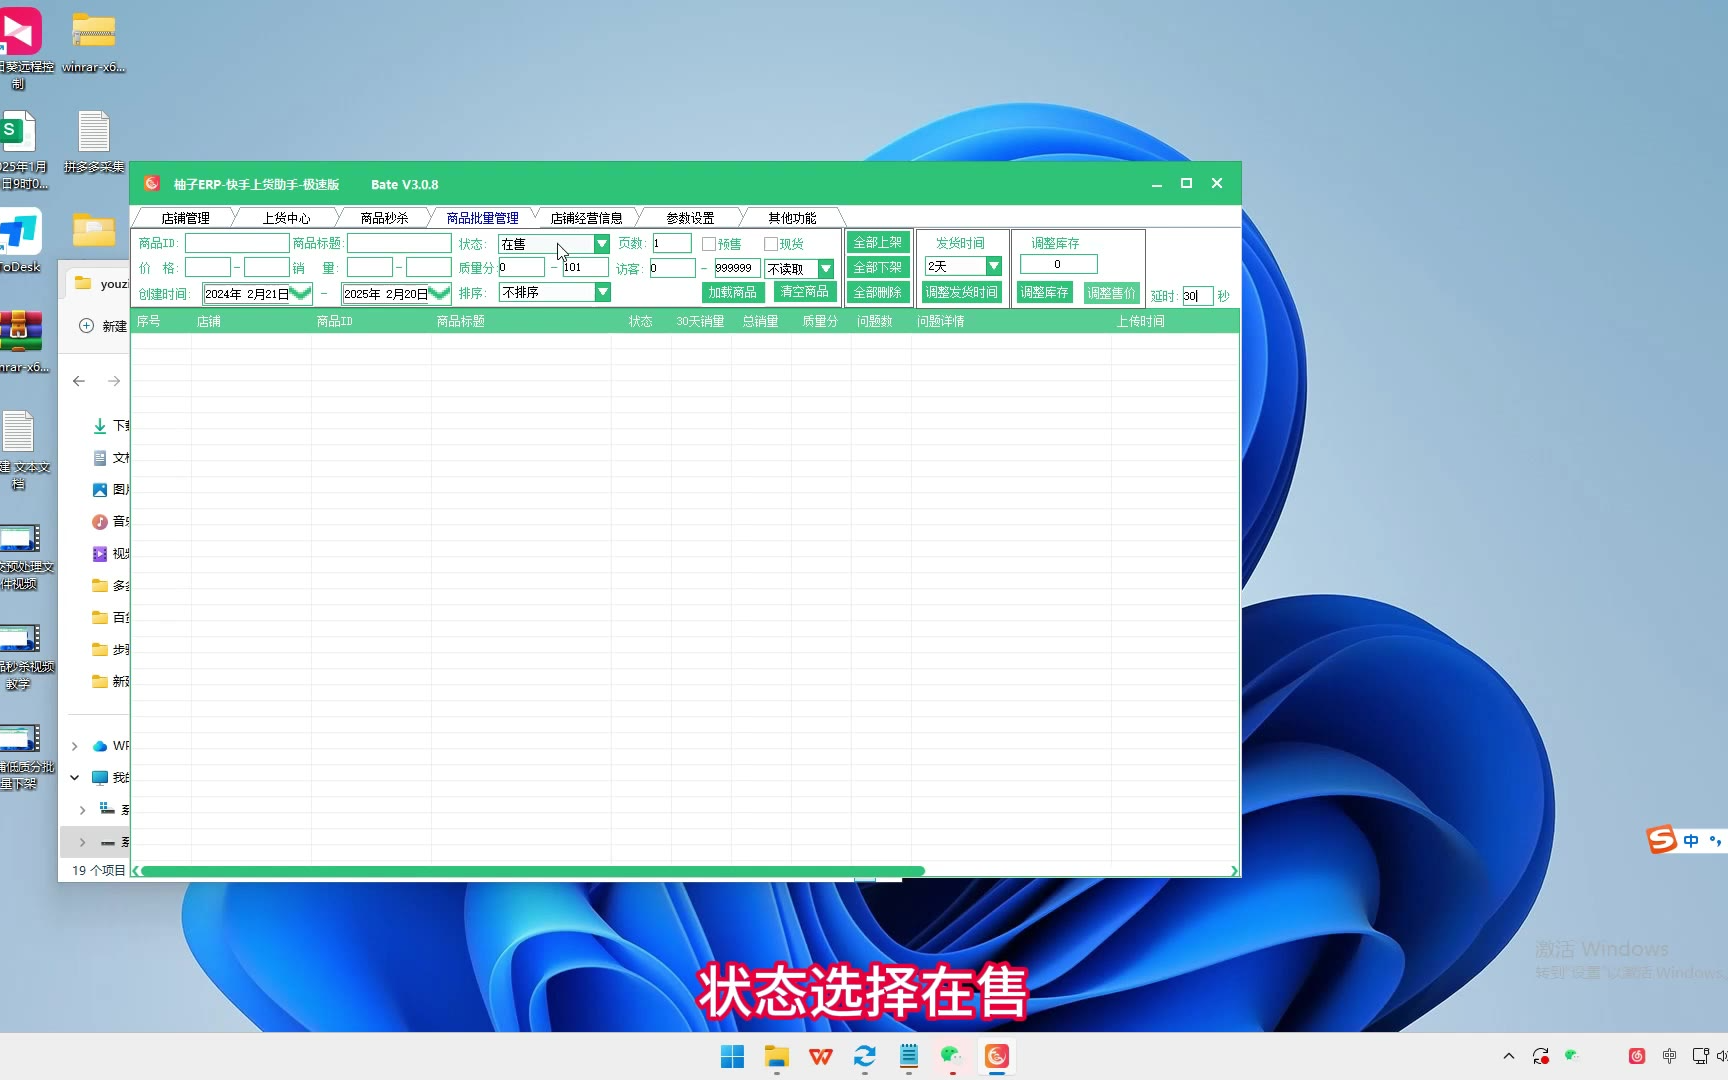Viewport: 1728px width, 1080px height.
Task: Enable the 预售 checkbox
Action: (709, 244)
